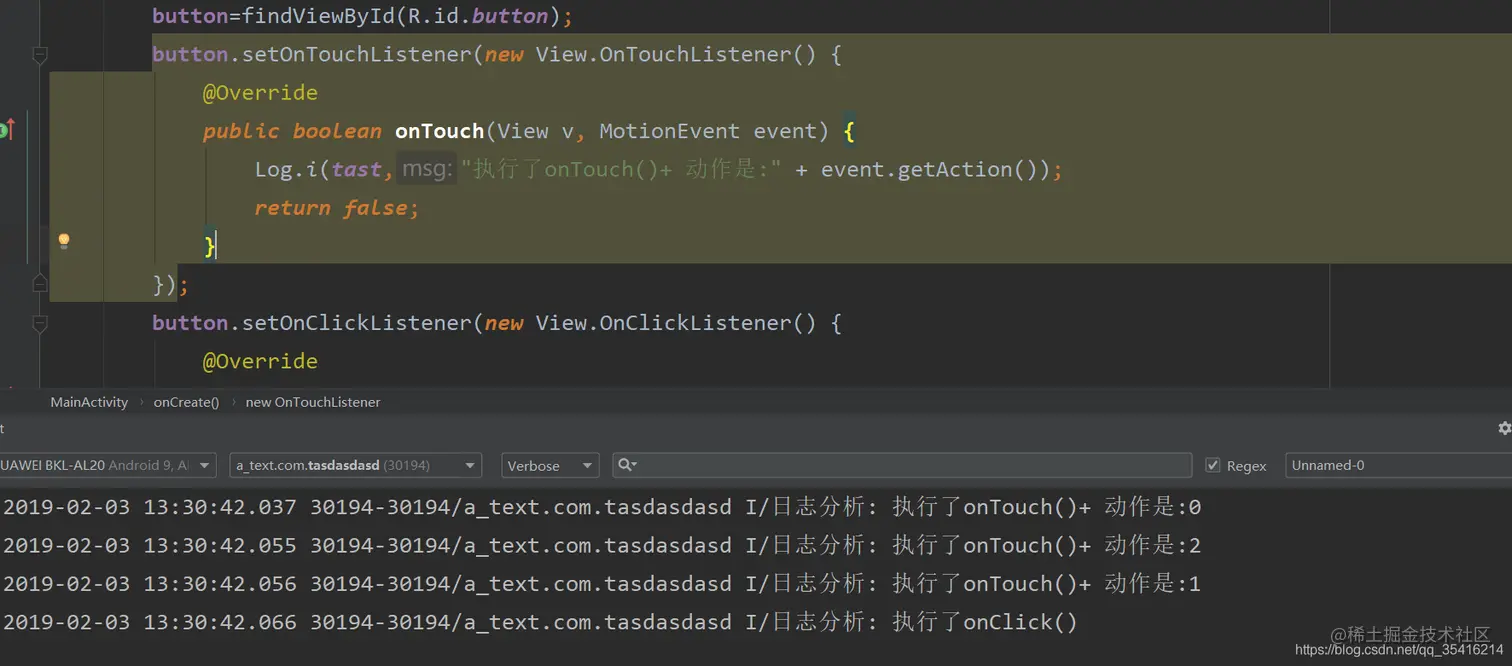Click the 'public boolean' keywords
This screenshot has height=666, width=1512.
(292, 131)
